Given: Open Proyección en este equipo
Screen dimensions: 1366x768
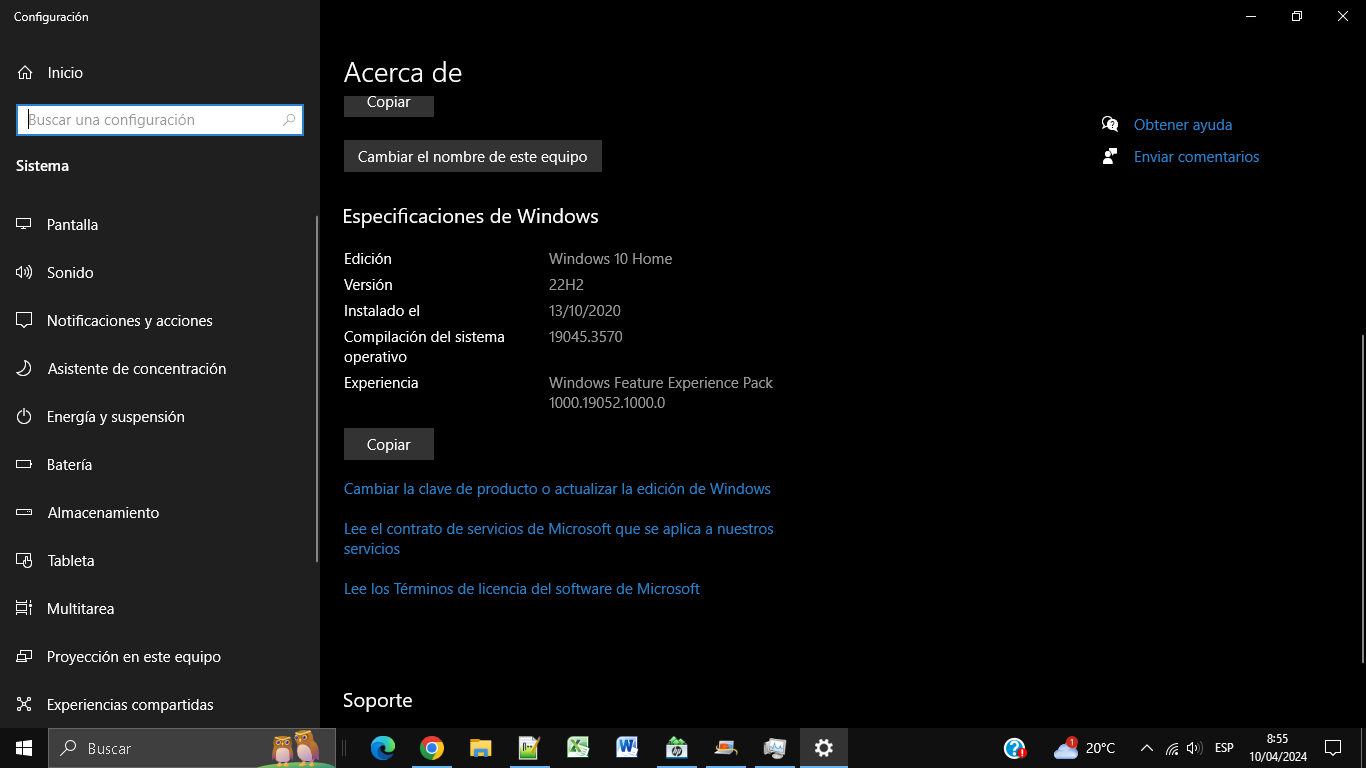Looking at the screenshot, I should click(x=160, y=657).
